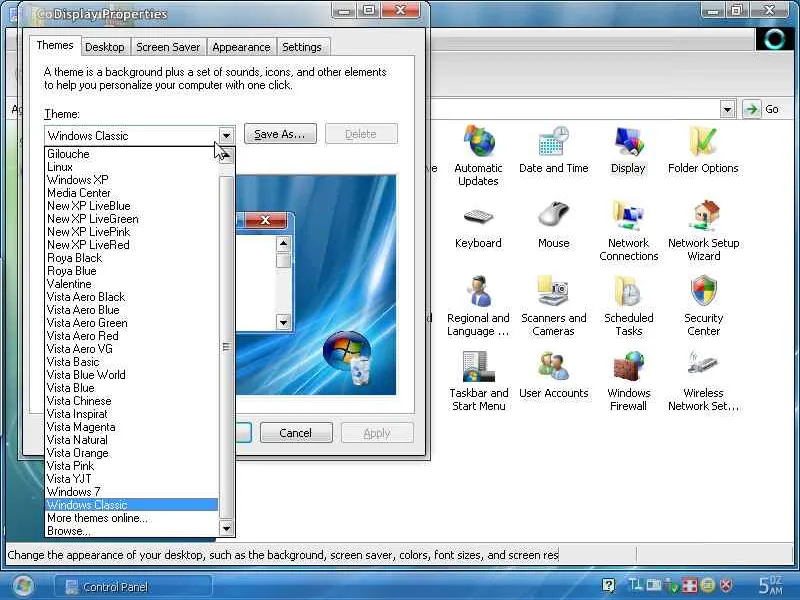Switch to the Appearance tab

point(241,47)
